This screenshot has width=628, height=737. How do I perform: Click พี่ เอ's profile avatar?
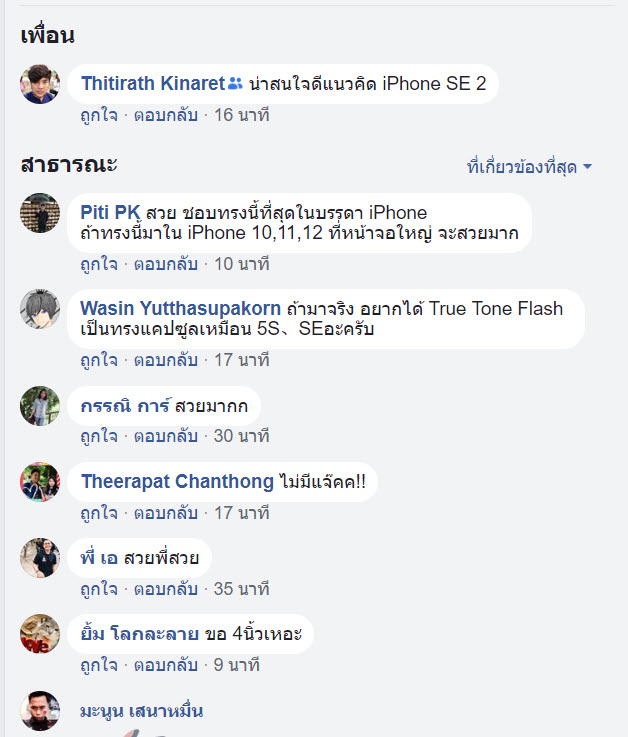tap(40, 558)
